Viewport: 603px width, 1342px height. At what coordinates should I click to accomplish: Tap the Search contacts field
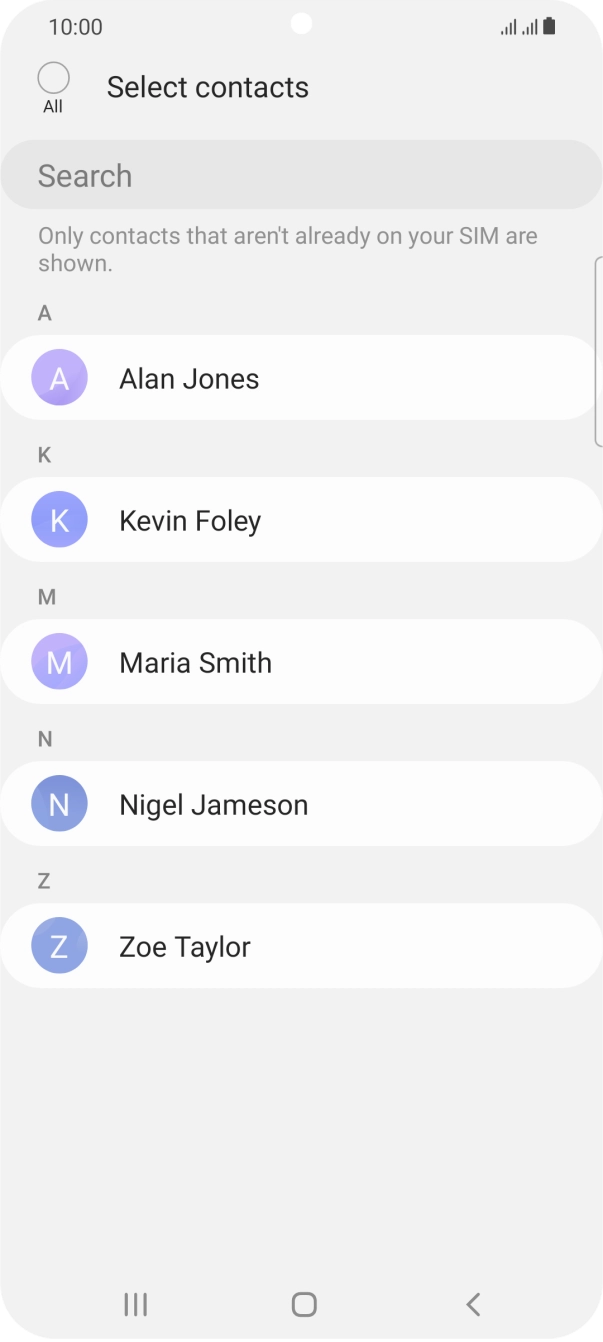click(300, 176)
